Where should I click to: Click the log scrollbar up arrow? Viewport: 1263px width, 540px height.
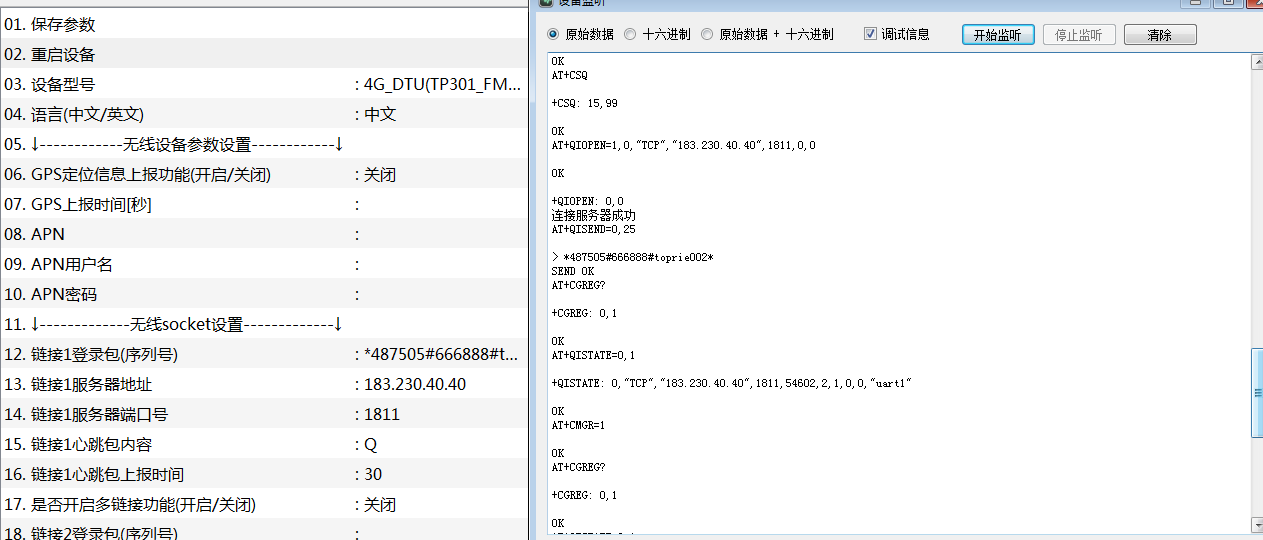point(1257,62)
